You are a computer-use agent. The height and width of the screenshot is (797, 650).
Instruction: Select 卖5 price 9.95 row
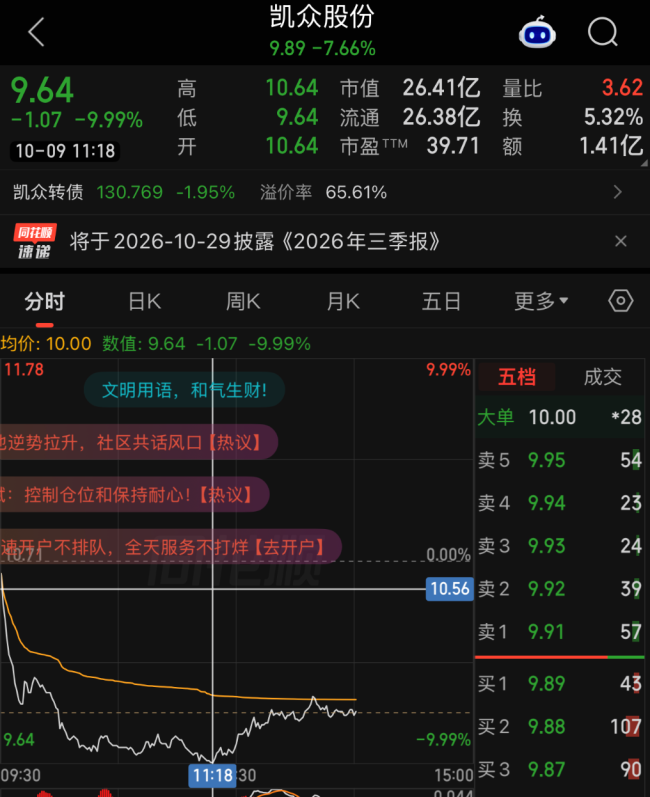coord(560,460)
